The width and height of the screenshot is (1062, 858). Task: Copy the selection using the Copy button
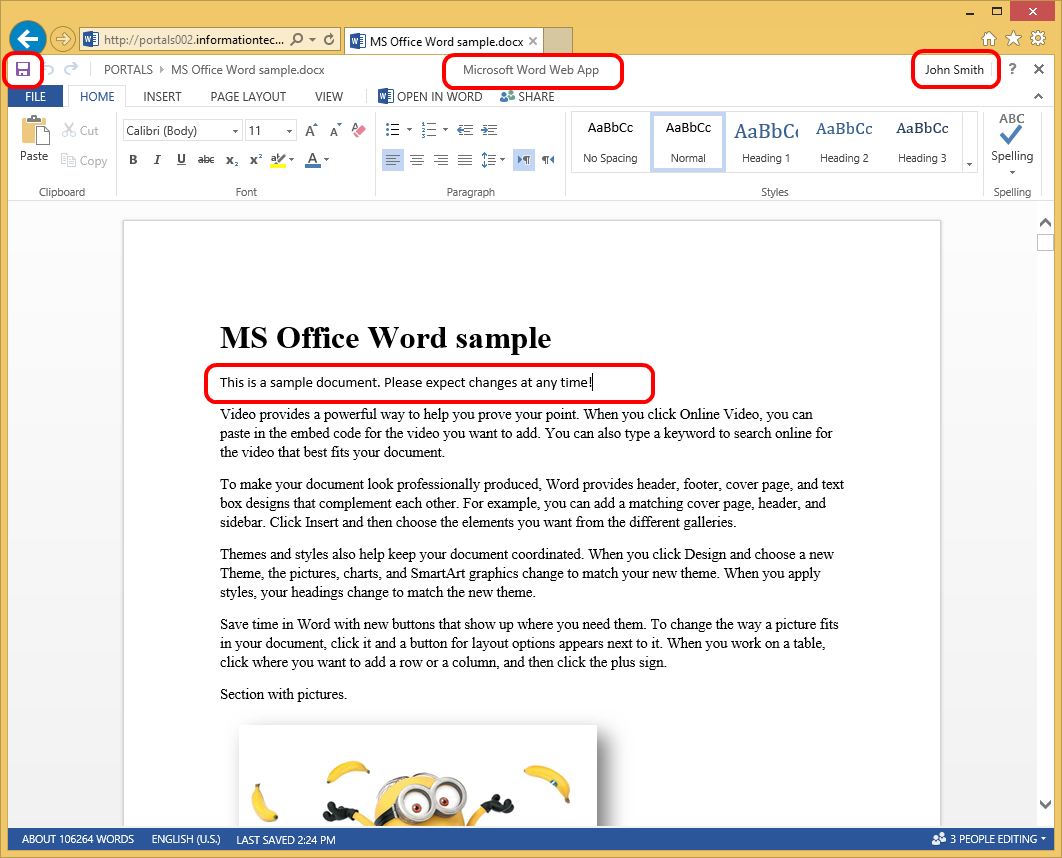click(84, 160)
